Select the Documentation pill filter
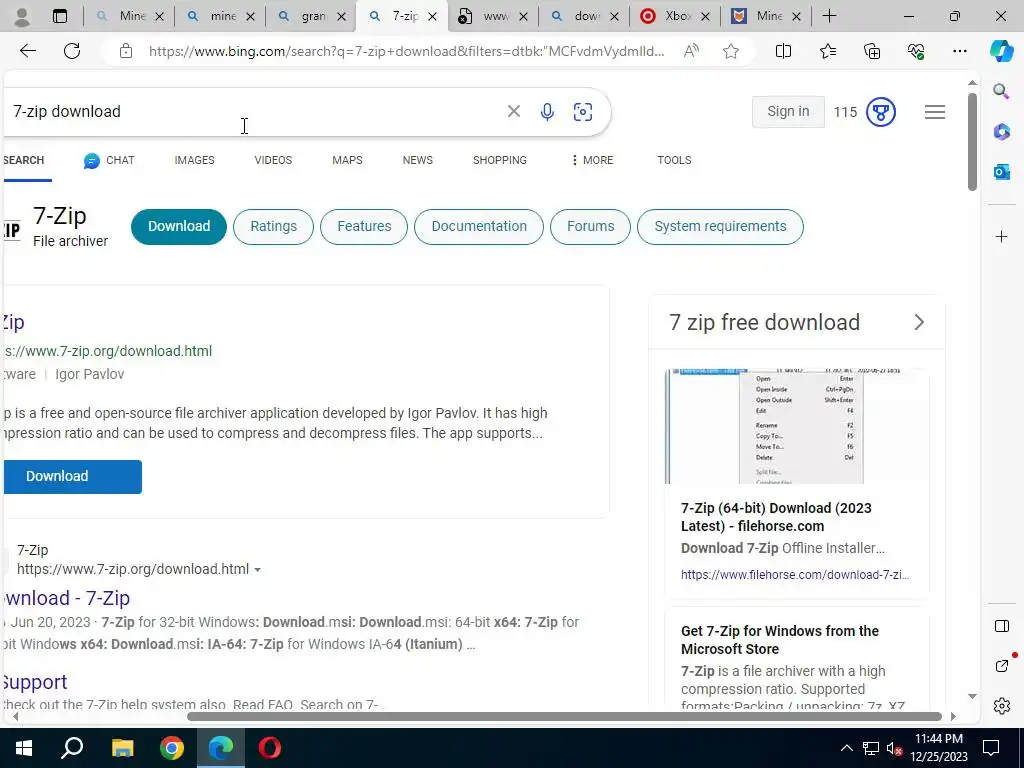1024x768 pixels. pyautogui.click(x=479, y=227)
